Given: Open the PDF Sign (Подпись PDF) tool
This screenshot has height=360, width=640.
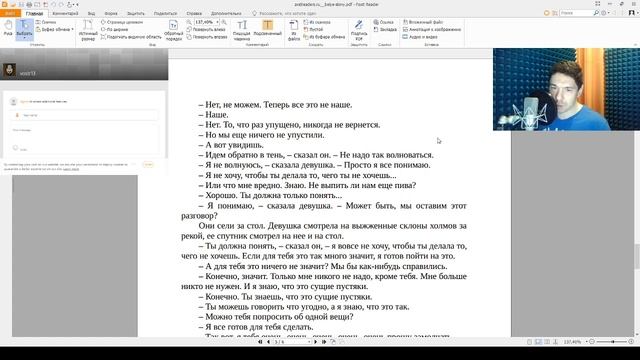Looking at the screenshot, I should [359, 30].
